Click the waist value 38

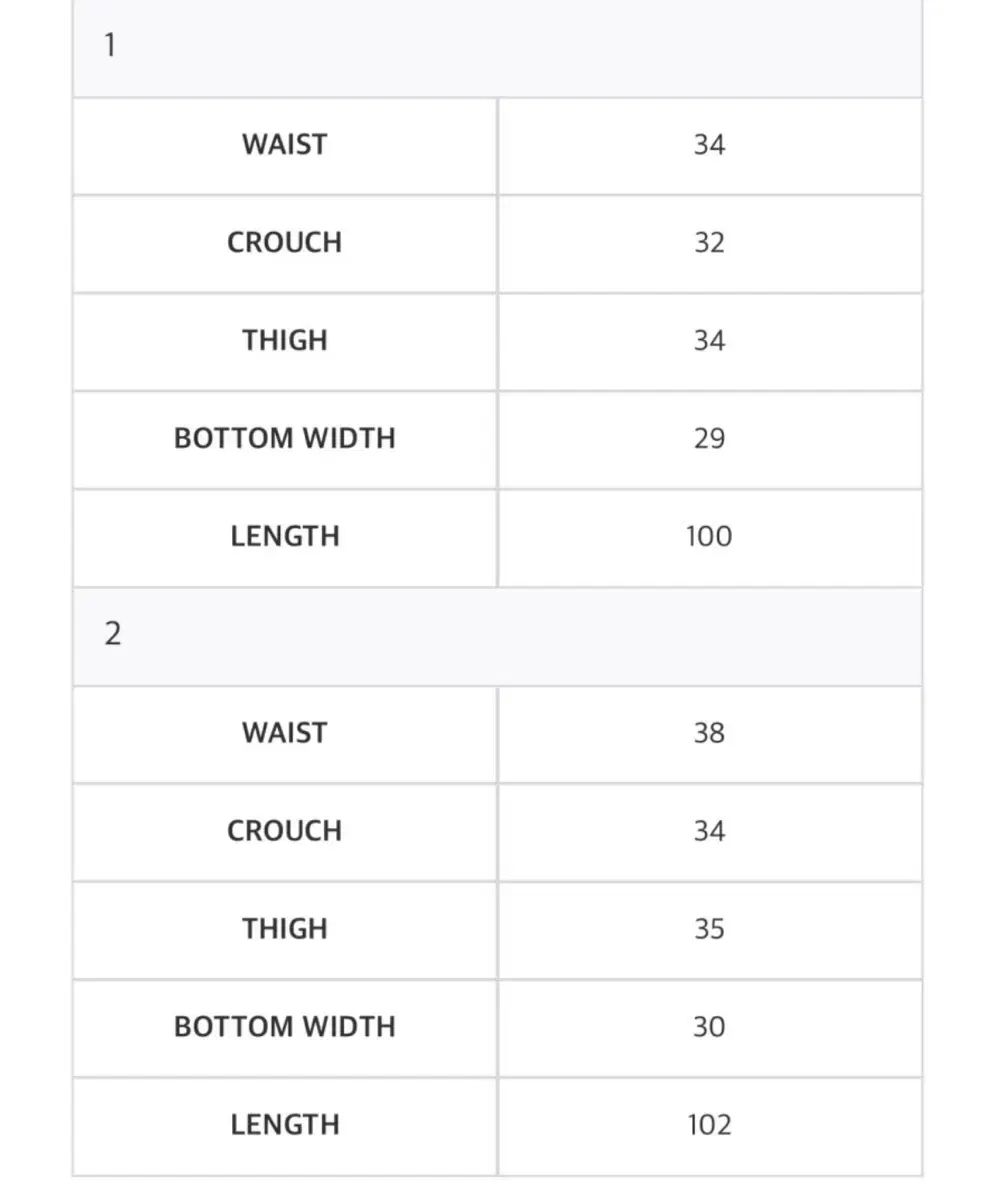coord(709,732)
